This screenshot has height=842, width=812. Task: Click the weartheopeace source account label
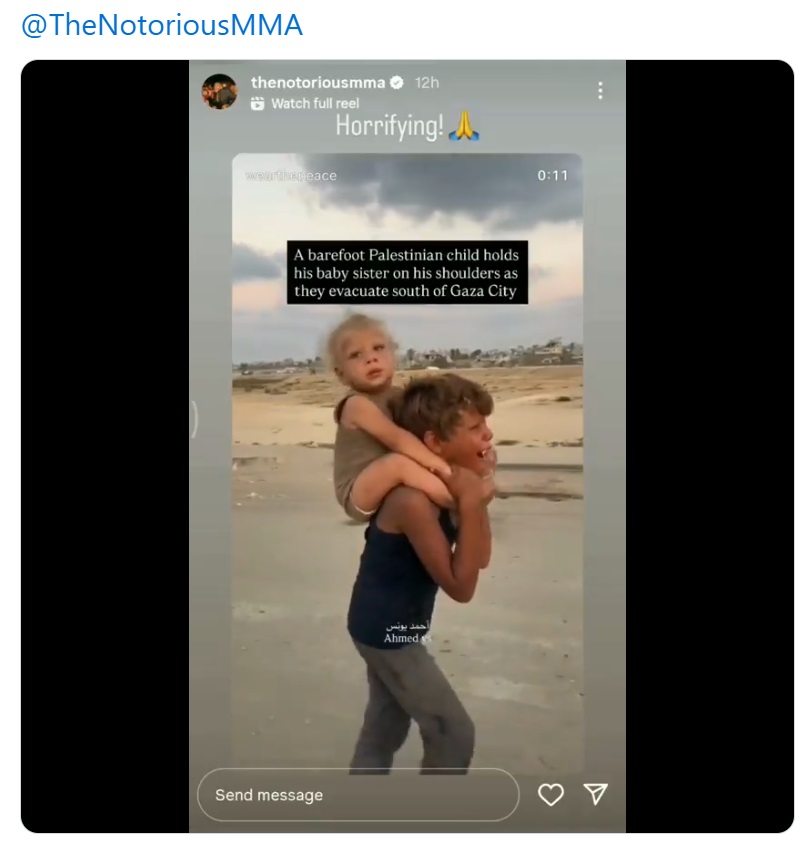point(291,176)
